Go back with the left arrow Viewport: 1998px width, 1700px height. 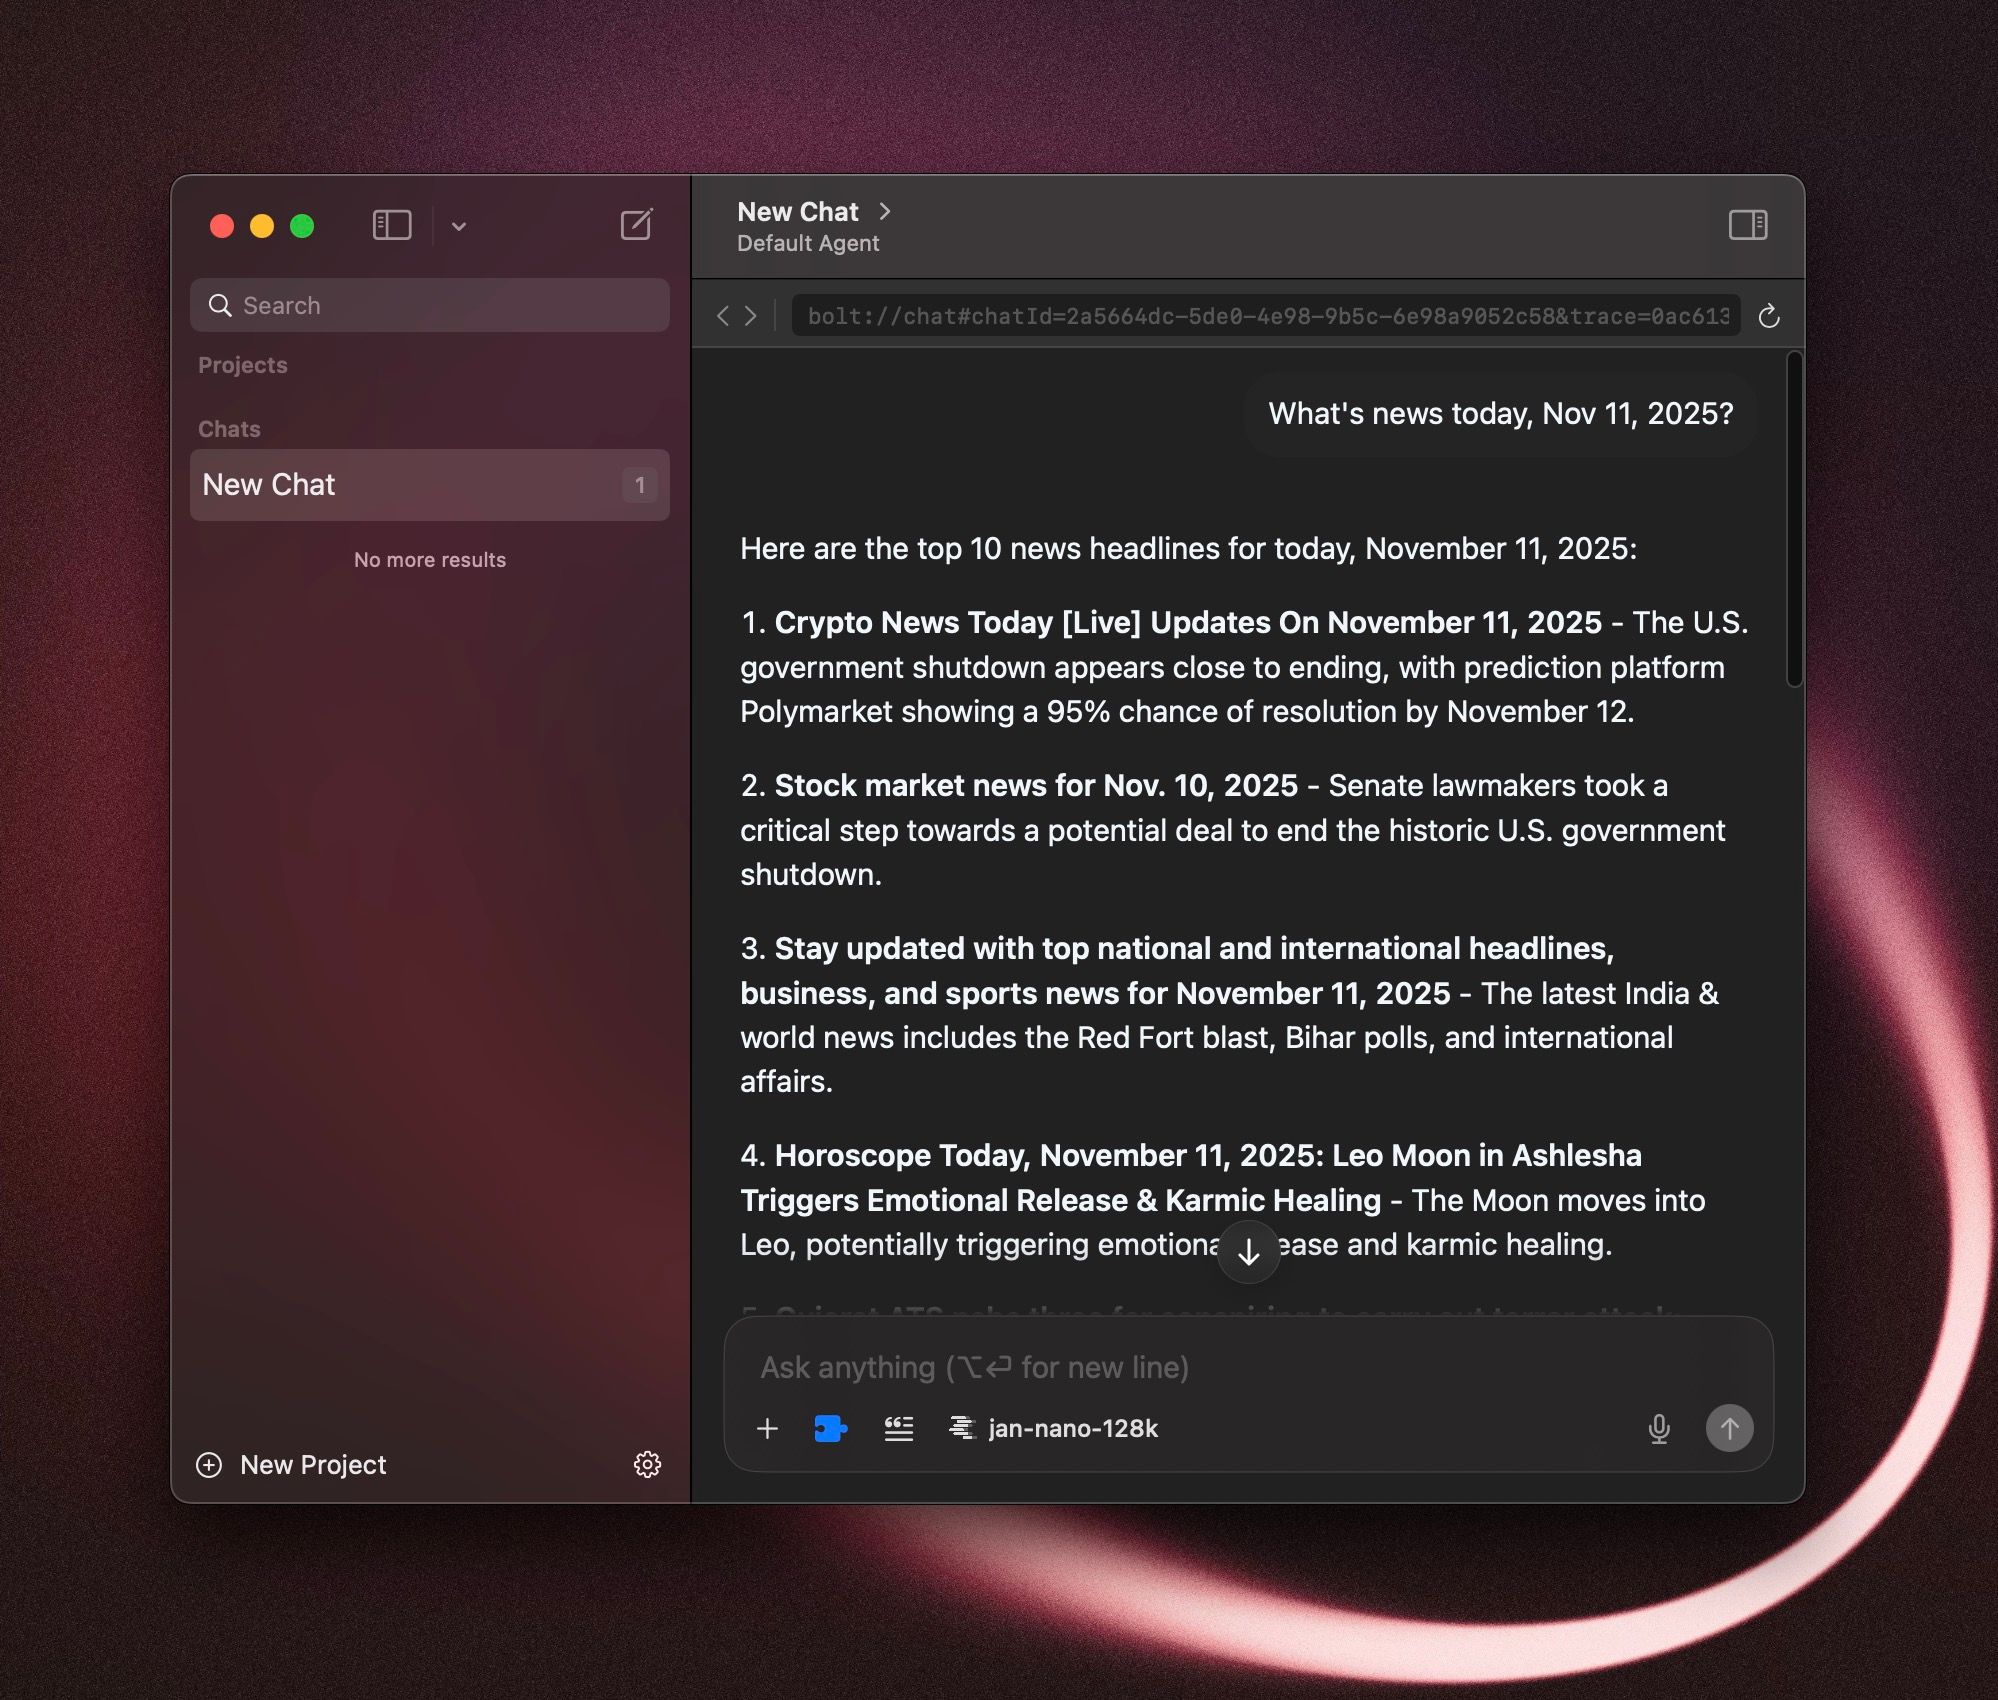pos(723,316)
